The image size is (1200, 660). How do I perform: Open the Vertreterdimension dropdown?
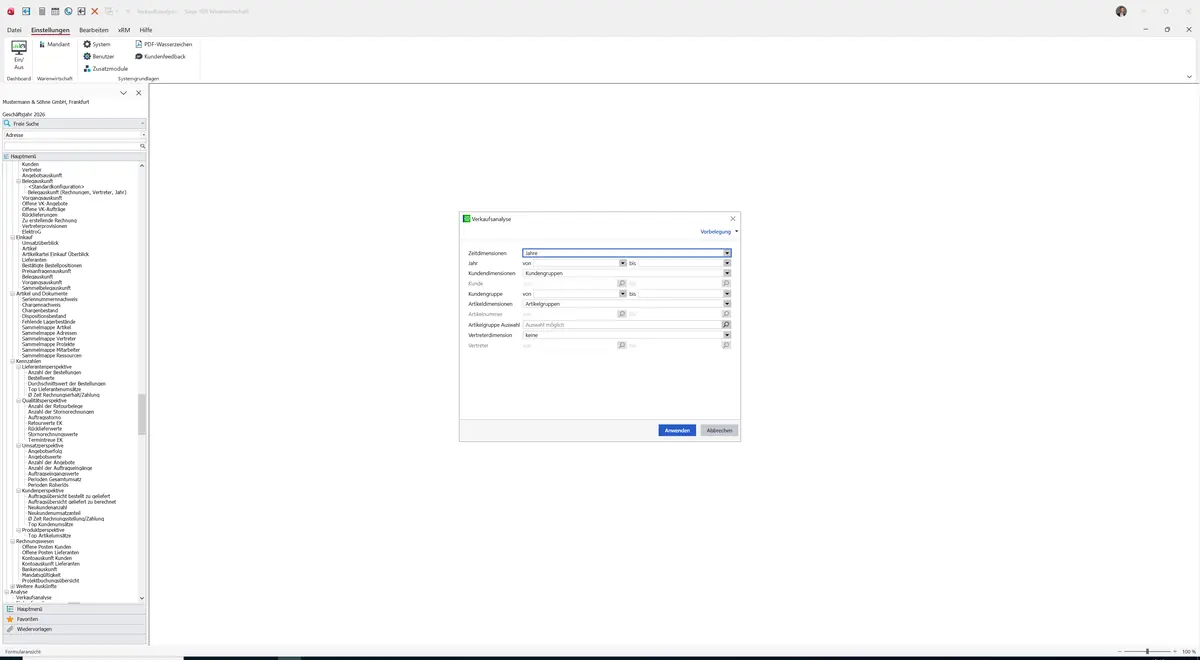click(x=727, y=335)
